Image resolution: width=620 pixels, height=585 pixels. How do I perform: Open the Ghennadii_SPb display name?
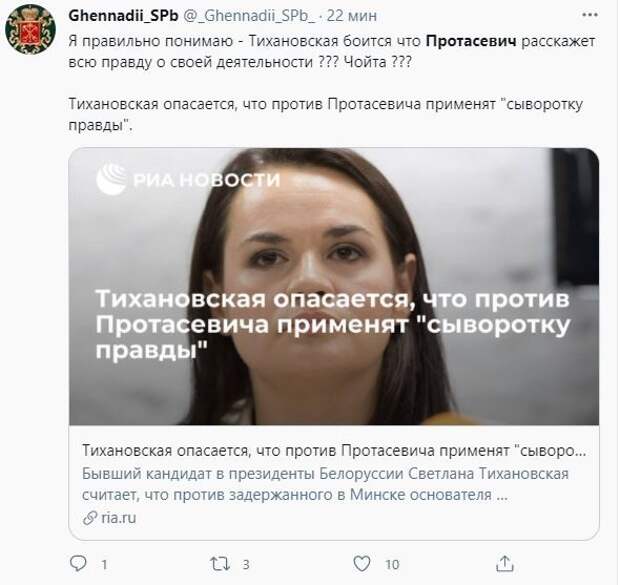click(123, 16)
